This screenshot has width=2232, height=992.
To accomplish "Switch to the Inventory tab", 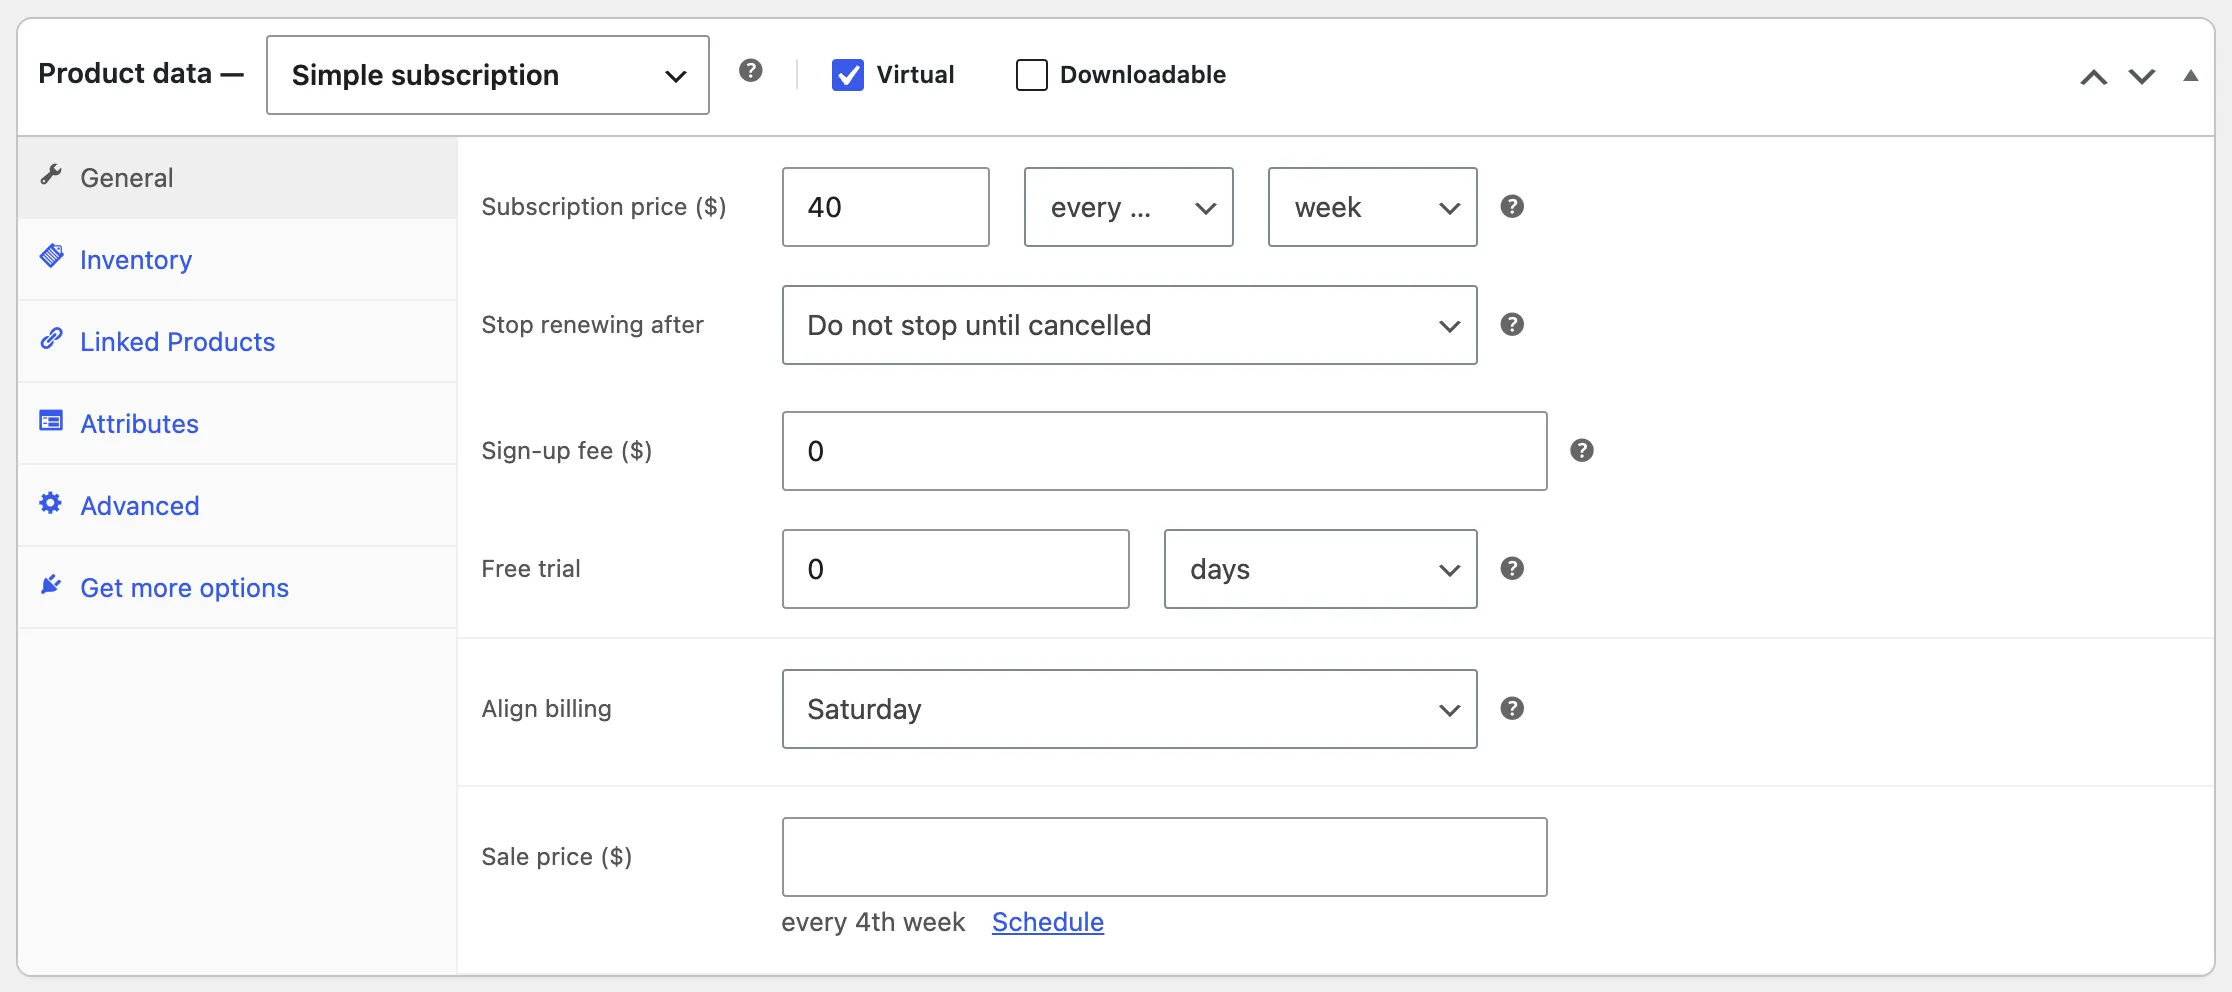I will [x=237, y=260].
